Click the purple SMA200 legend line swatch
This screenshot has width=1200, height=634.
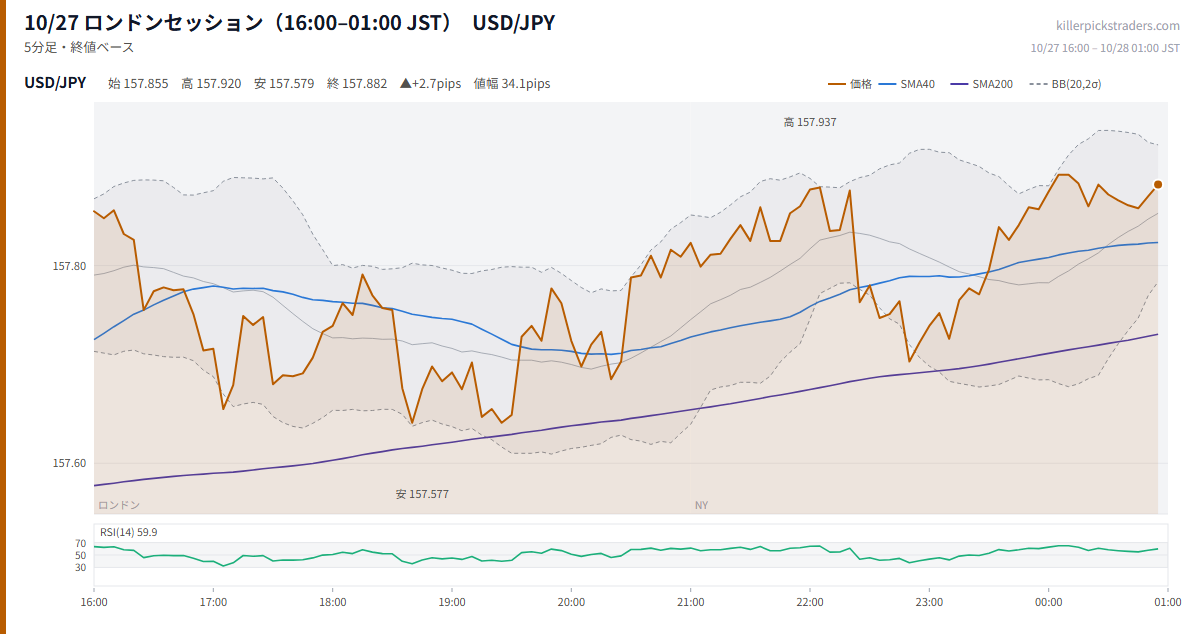pos(959,84)
